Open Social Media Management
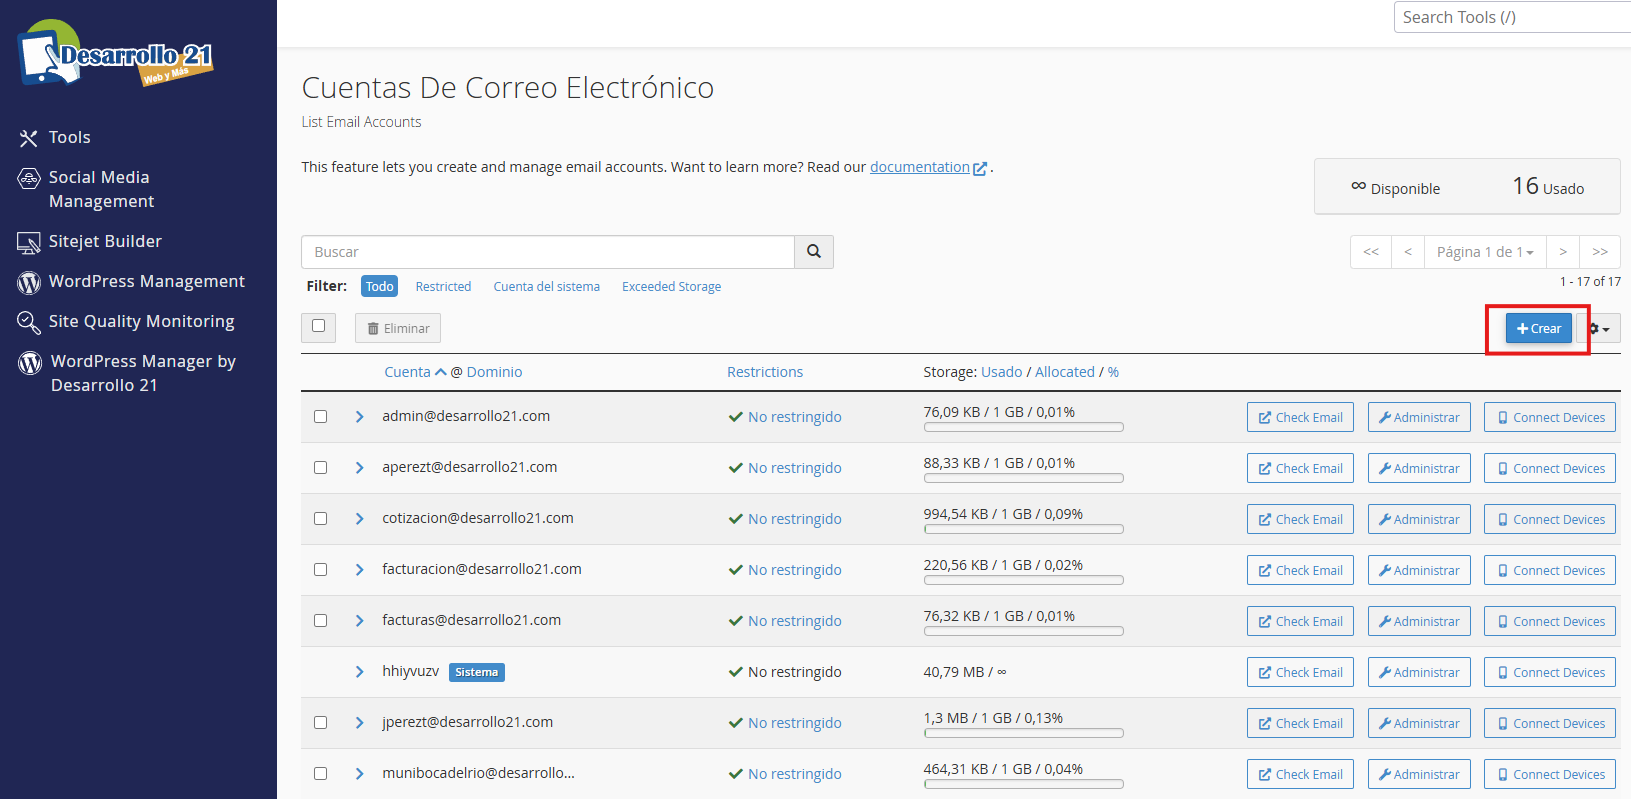1631x799 pixels. point(100,189)
